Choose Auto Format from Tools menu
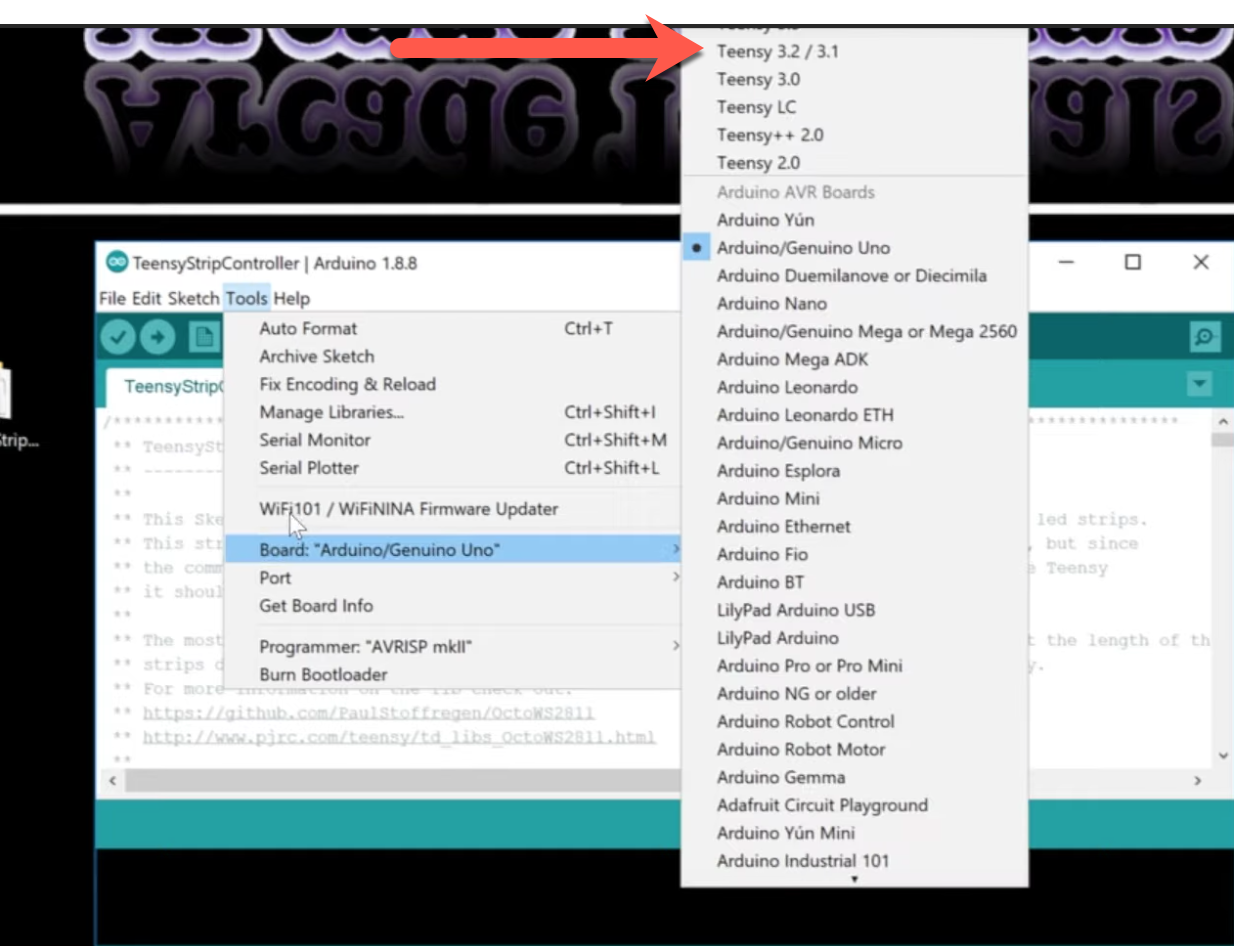The image size is (1234, 946). pyautogui.click(x=452, y=328)
